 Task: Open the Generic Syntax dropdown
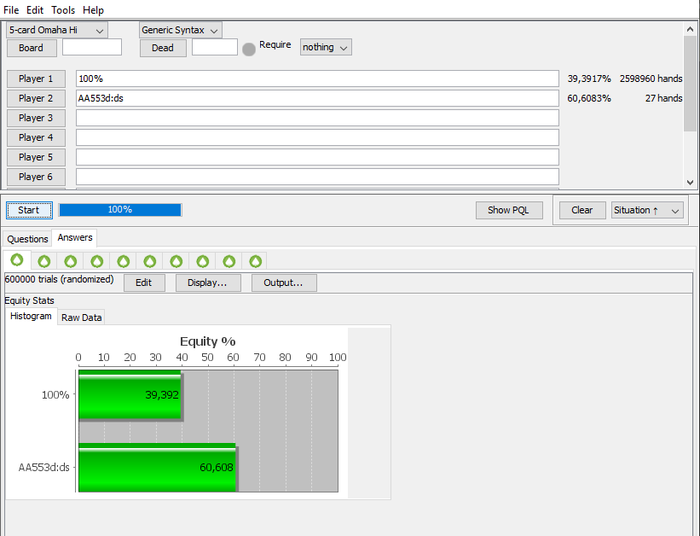[180, 30]
